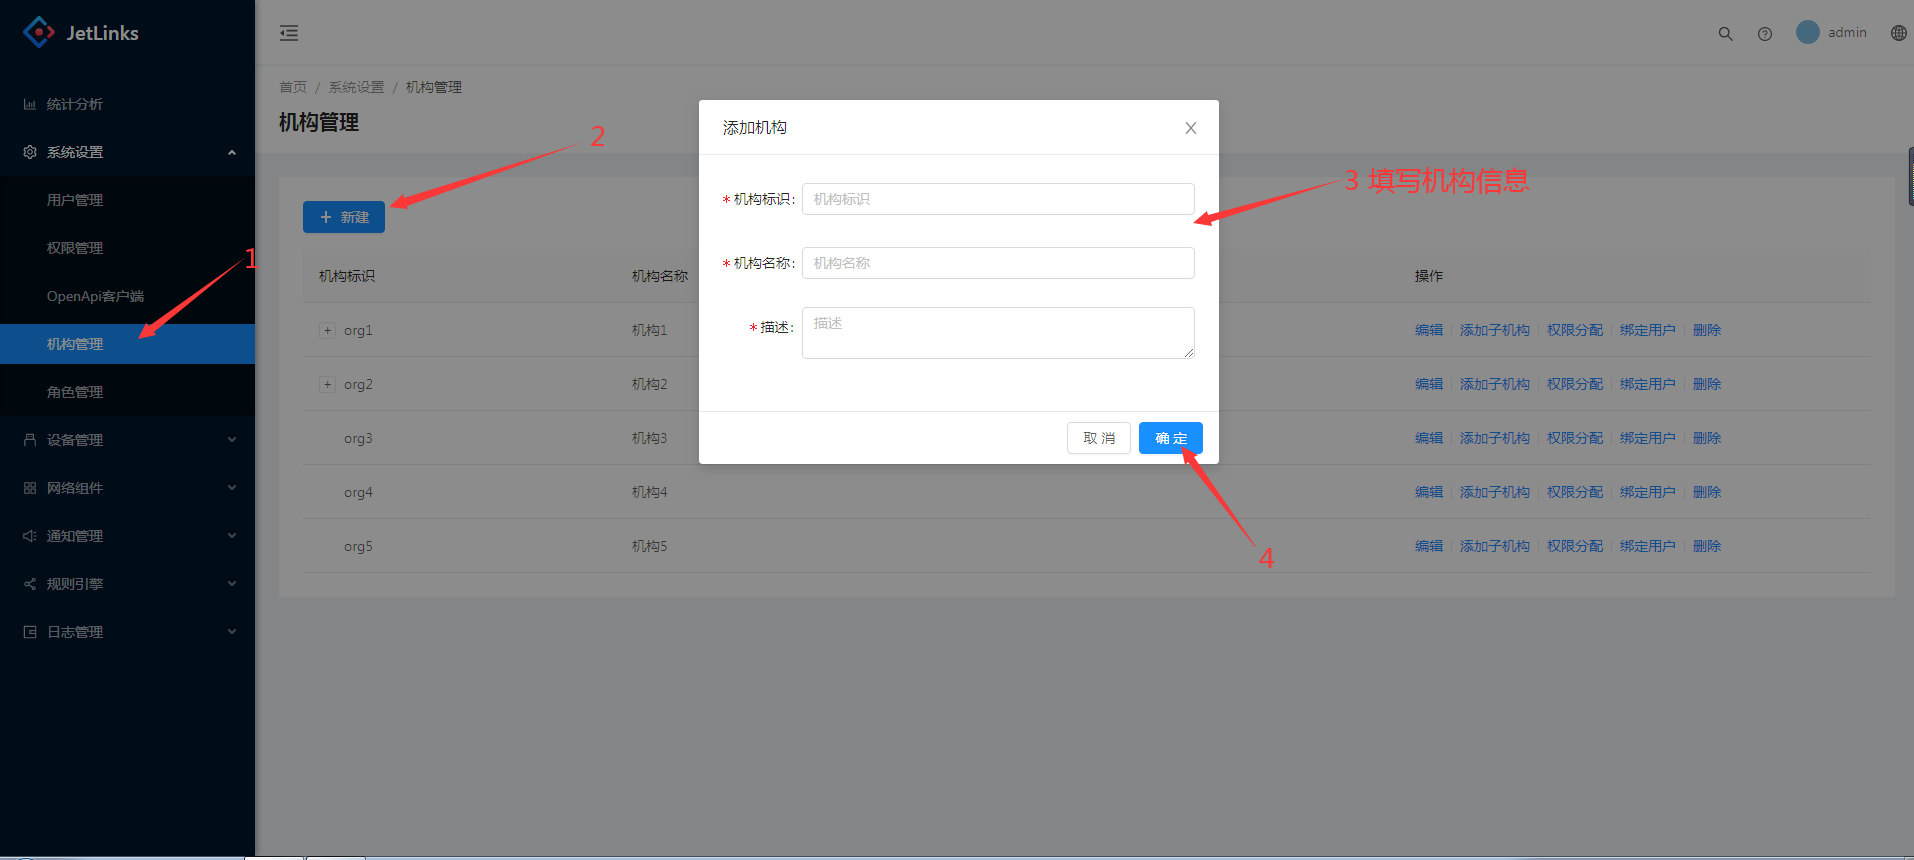
Task: Collapse the sidebar with the menu-fold icon
Action: 289,33
